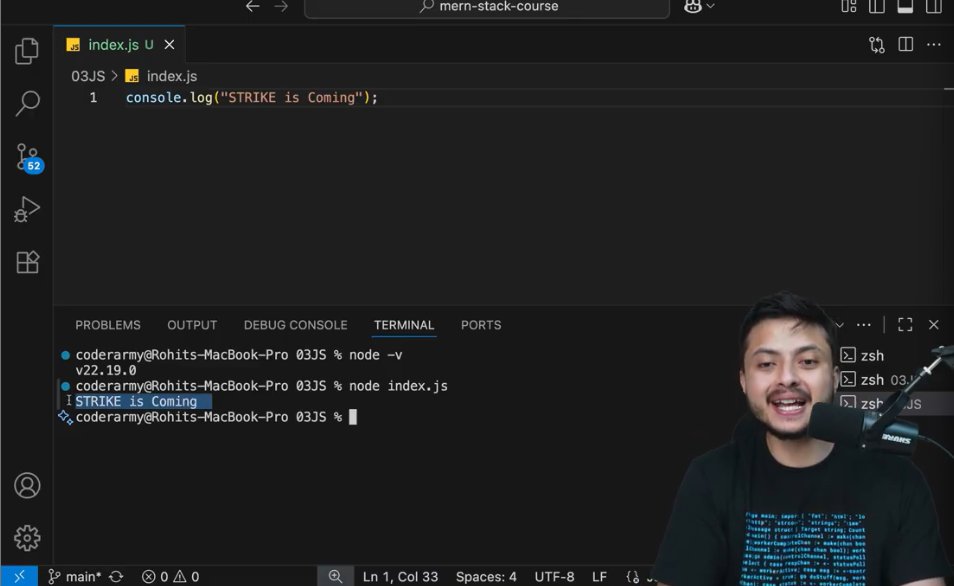Go back using the left arrow
This screenshot has width=954, height=586.
[x=252, y=7]
